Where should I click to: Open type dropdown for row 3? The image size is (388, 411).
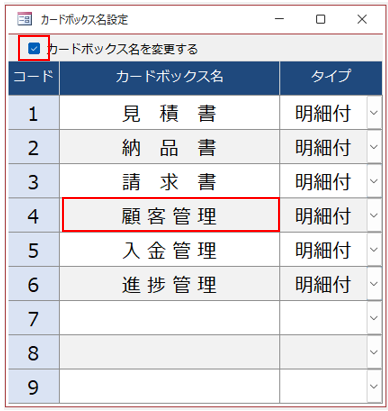[374, 181]
